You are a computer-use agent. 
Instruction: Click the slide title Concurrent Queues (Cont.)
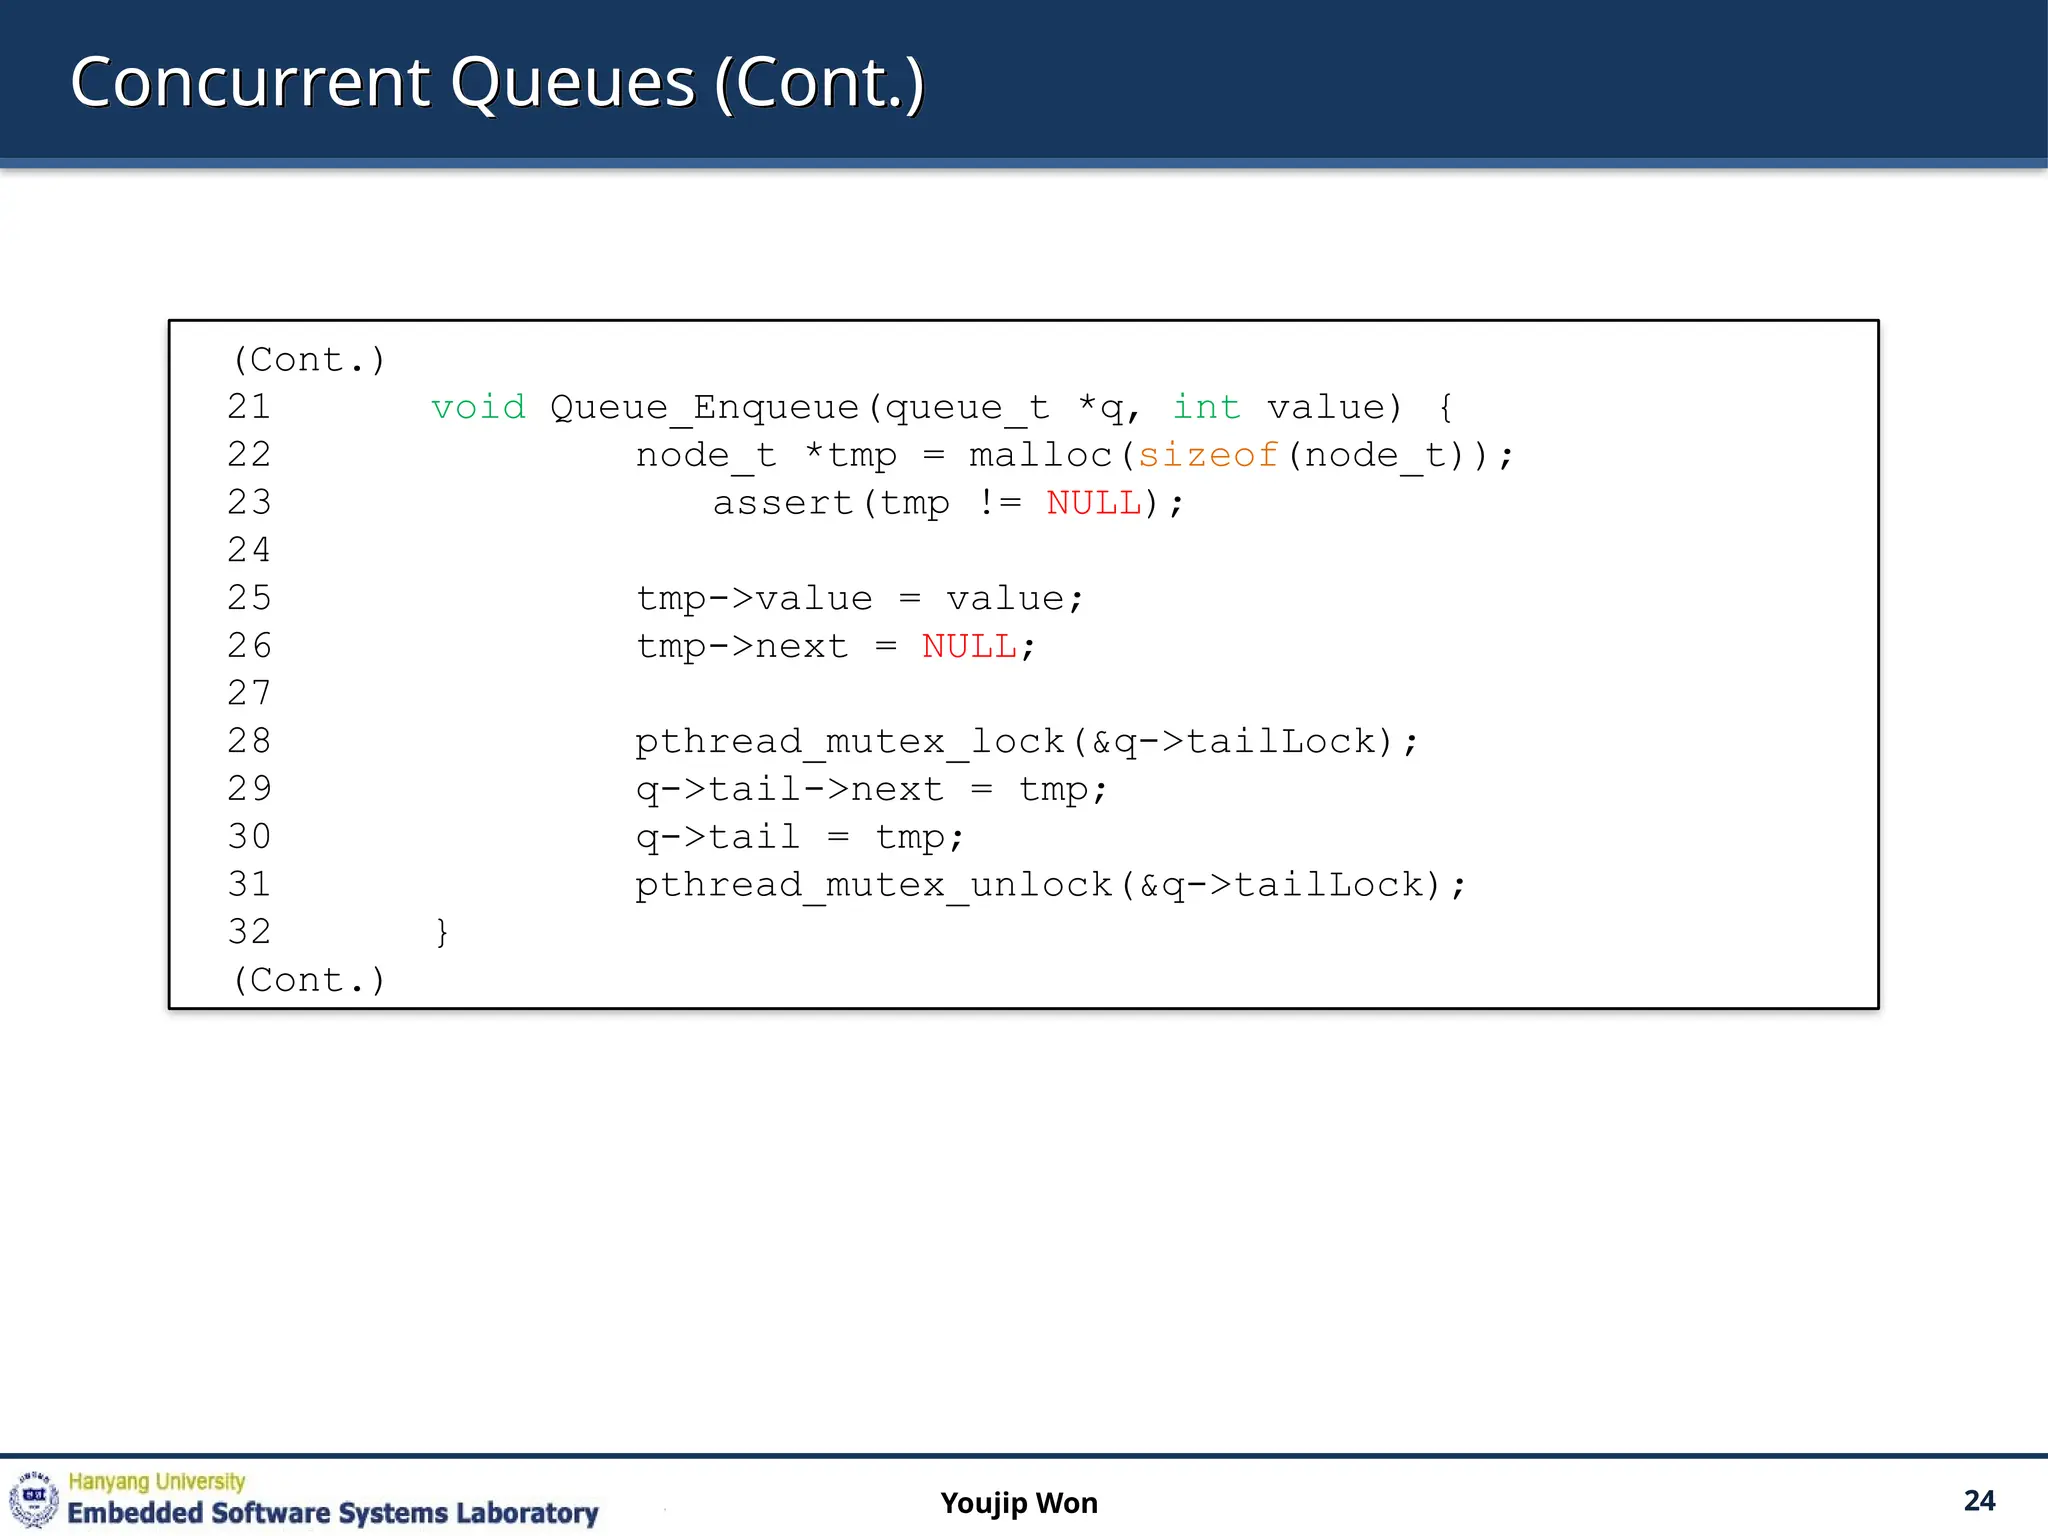(497, 82)
